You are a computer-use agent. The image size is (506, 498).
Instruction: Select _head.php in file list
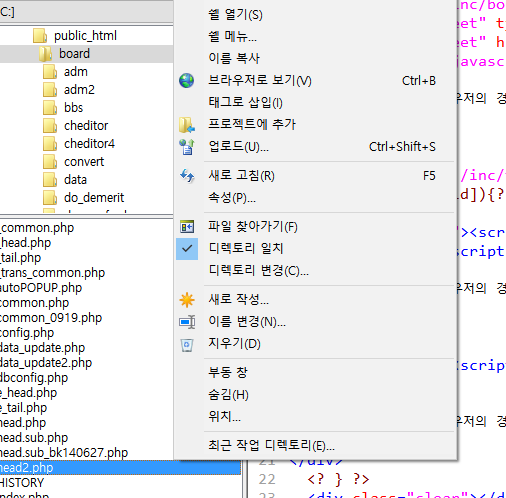tap(25, 243)
